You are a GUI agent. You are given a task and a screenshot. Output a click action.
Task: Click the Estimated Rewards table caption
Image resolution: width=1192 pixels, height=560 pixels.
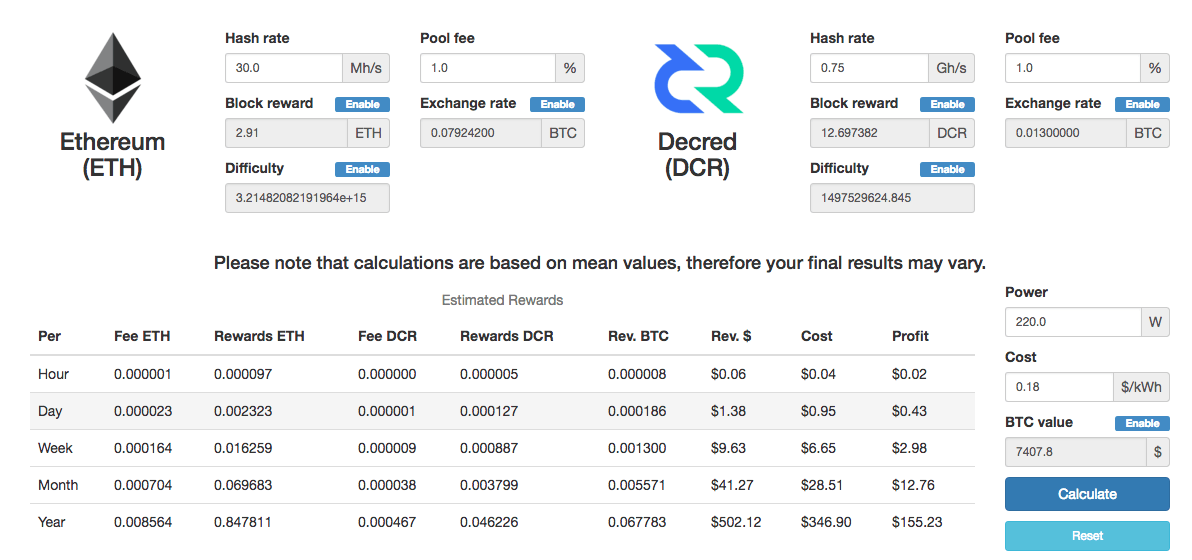point(502,300)
